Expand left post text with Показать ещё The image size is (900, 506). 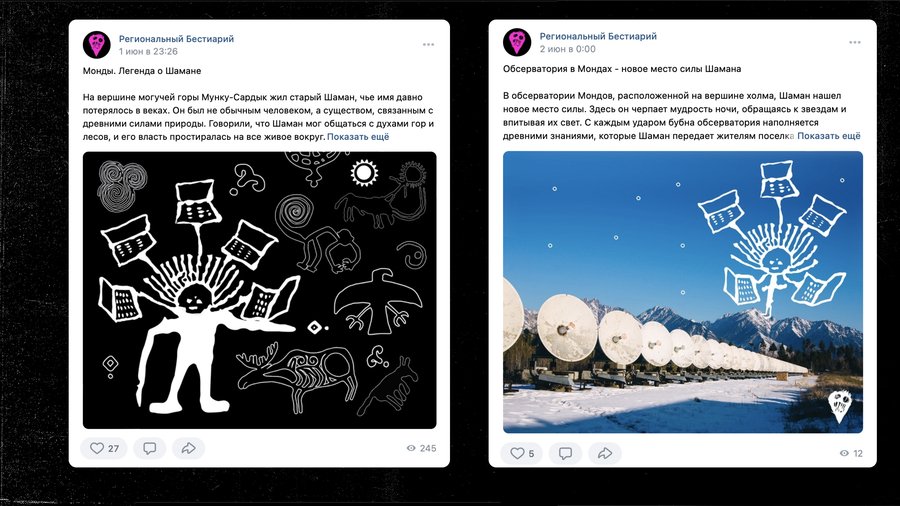[358, 137]
